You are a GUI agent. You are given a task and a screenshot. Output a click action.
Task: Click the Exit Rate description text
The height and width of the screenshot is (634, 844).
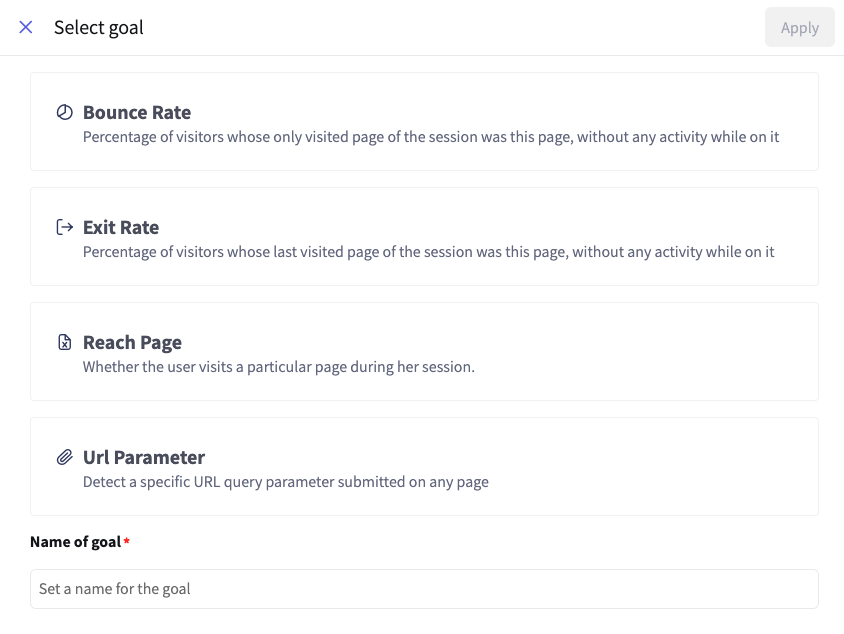click(x=428, y=252)
